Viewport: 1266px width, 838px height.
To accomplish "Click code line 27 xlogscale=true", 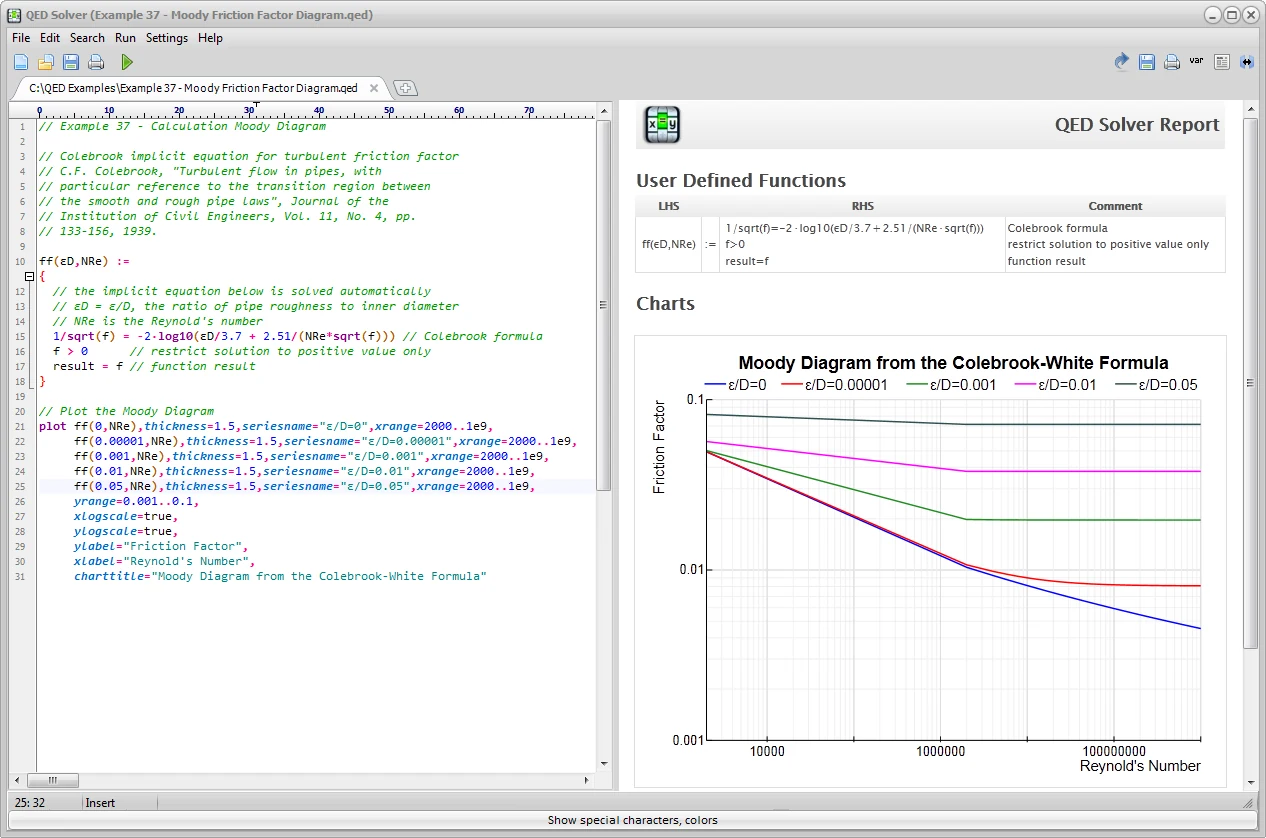I will (x=125, y=516).
